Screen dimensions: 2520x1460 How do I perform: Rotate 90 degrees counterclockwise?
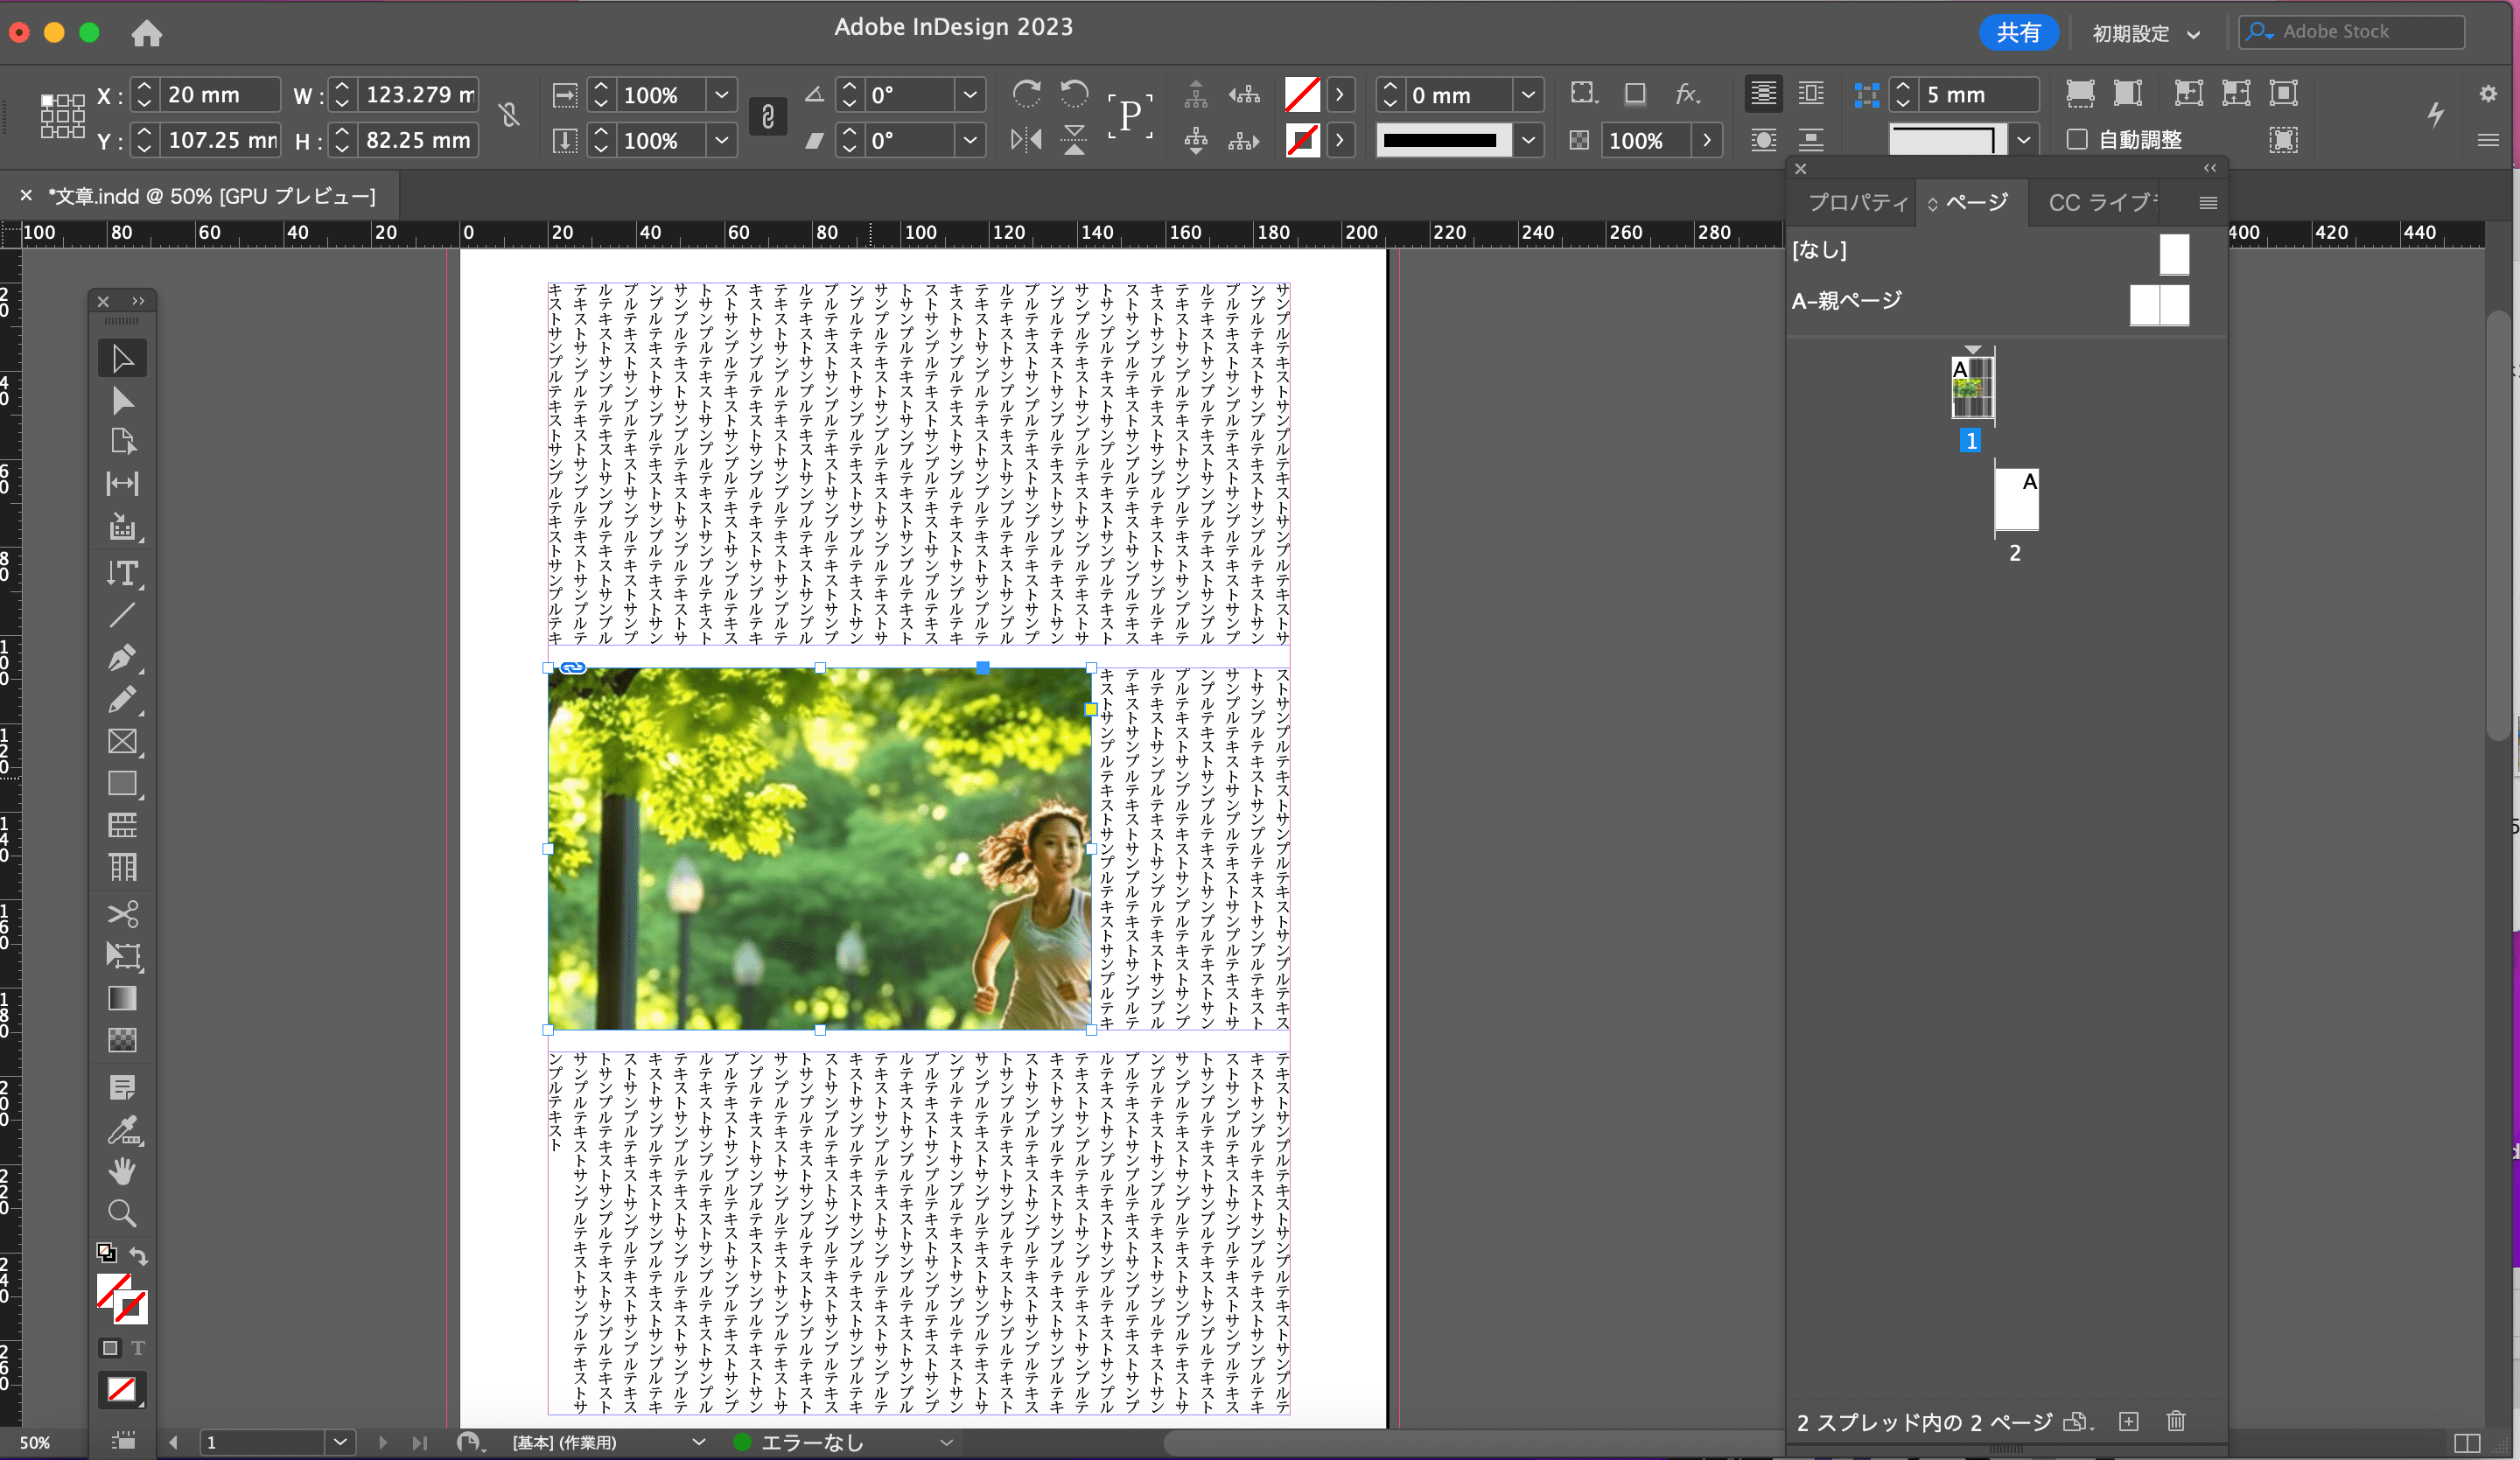click(x=1074, y=94)
